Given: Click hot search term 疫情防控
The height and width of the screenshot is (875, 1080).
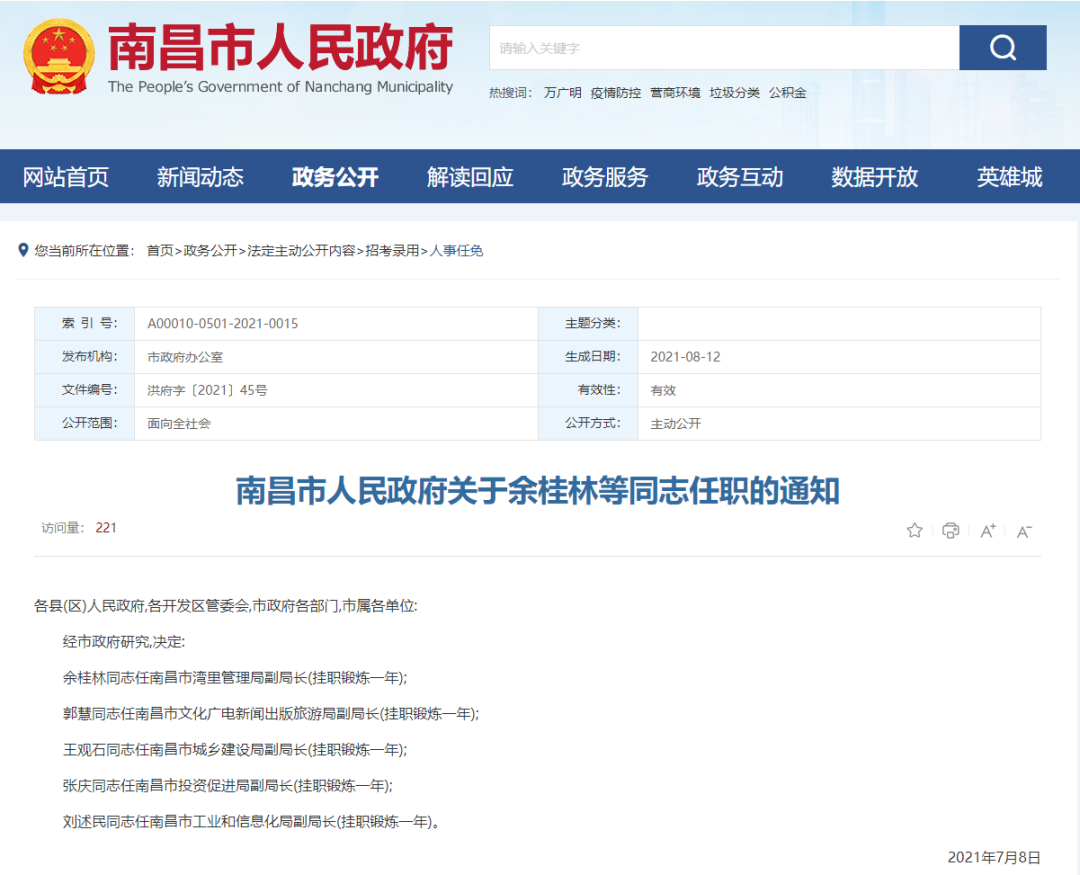Looking at the screenshot, I should point(616,92).
